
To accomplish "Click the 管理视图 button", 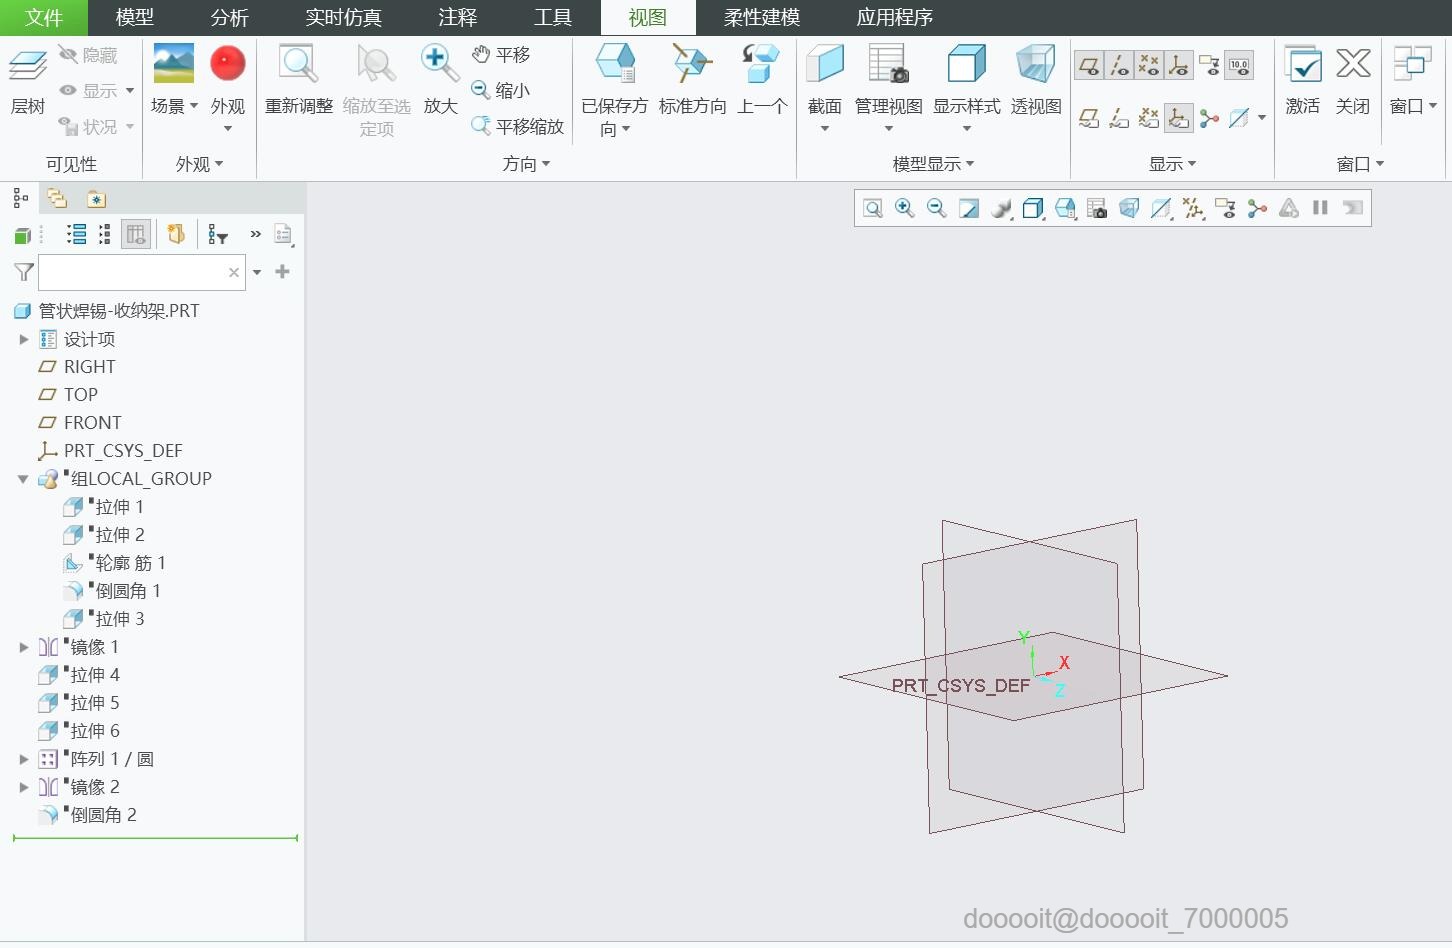I will point(888,87).
